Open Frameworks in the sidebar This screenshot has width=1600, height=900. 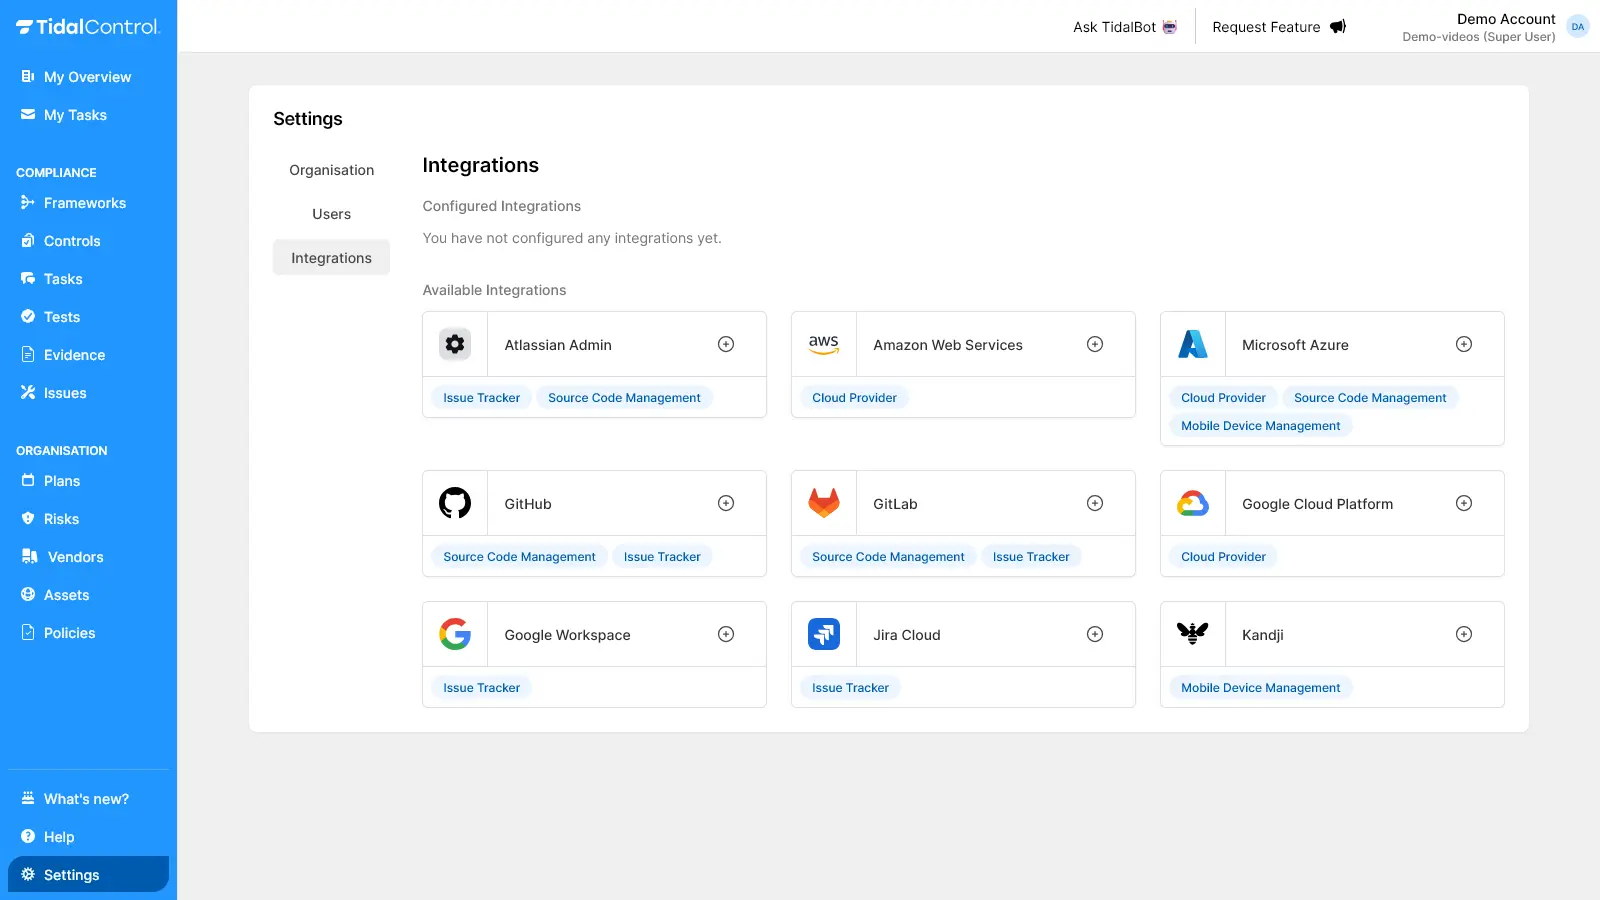coord(84,203)
